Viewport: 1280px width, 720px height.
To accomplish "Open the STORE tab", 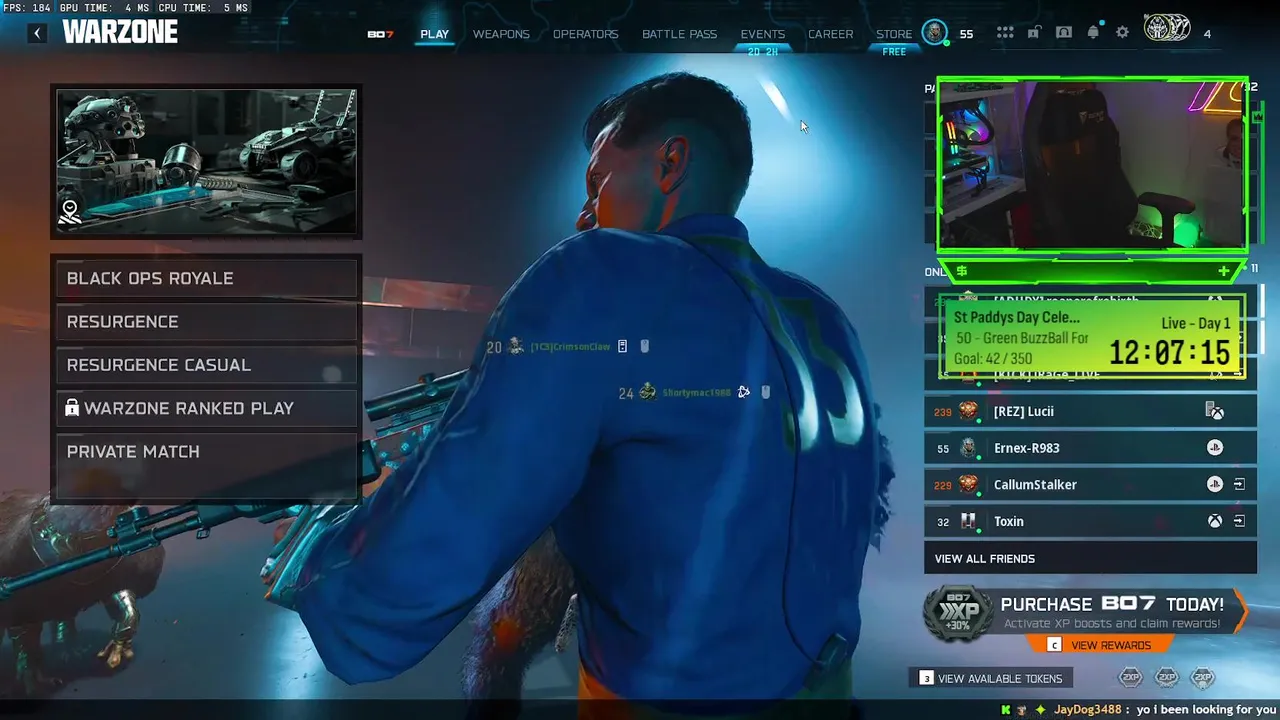I will [x=894, y=34].
